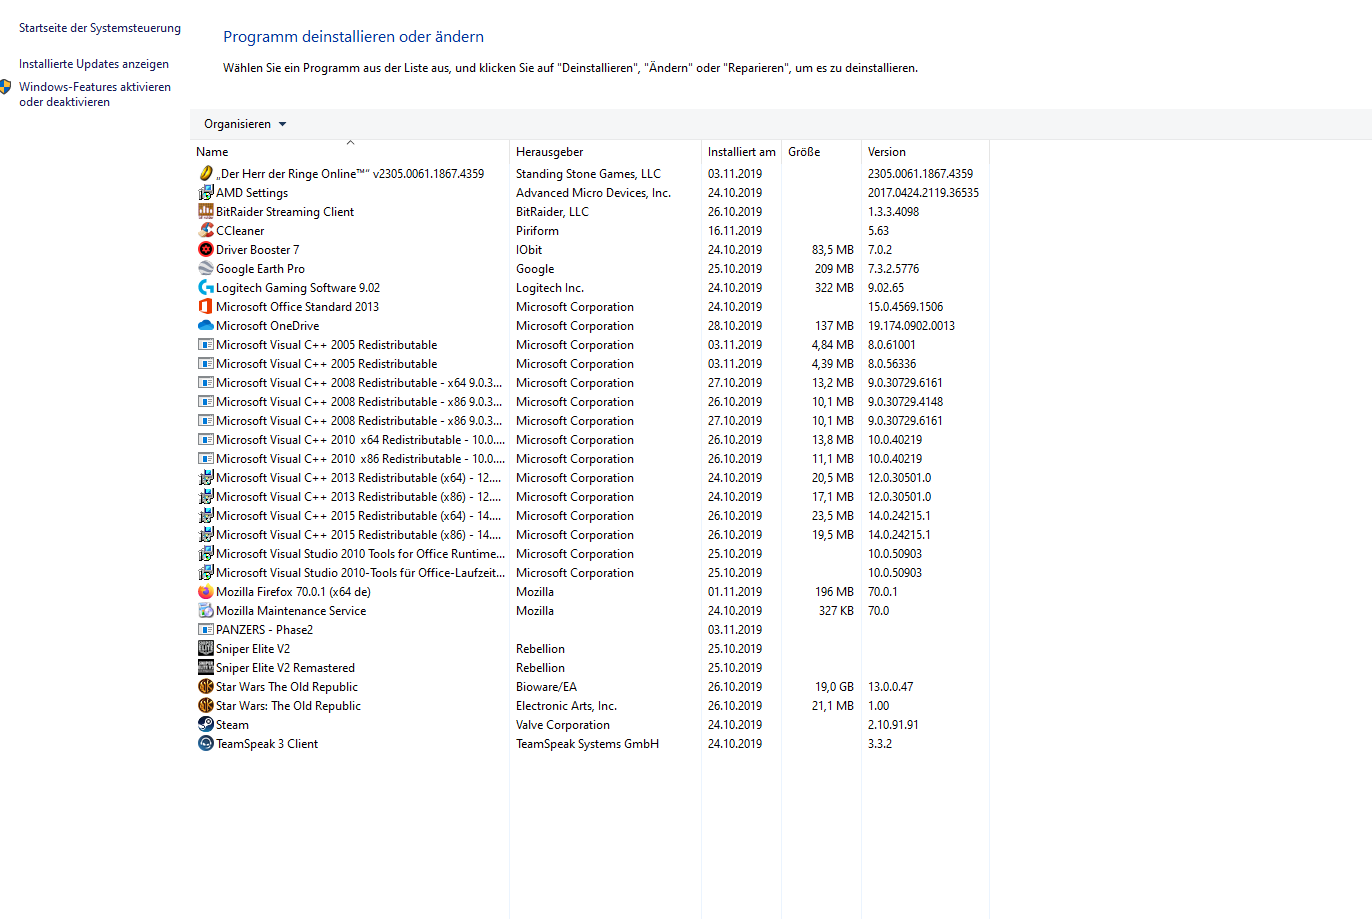Click the Driver Booster 7 icon
1372x919 pixels.
206,249
